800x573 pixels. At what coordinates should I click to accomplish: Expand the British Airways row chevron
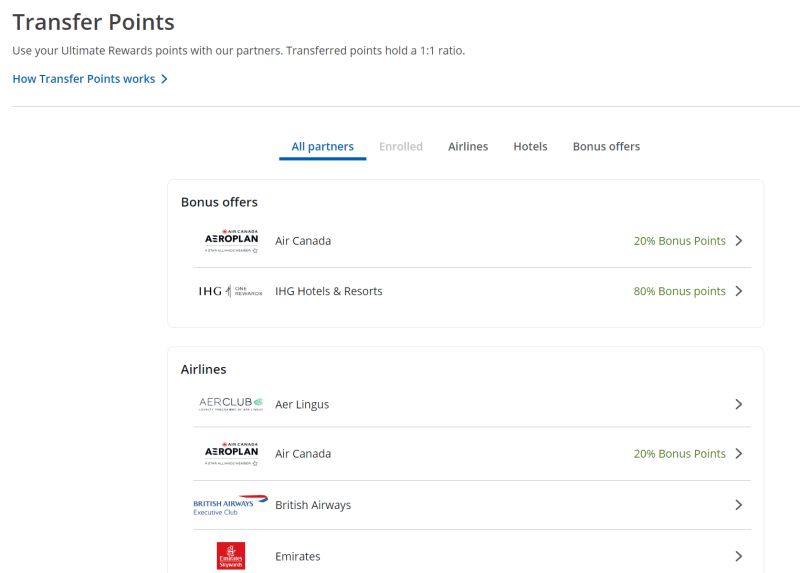pyautogui.click(x=739, y=505)
